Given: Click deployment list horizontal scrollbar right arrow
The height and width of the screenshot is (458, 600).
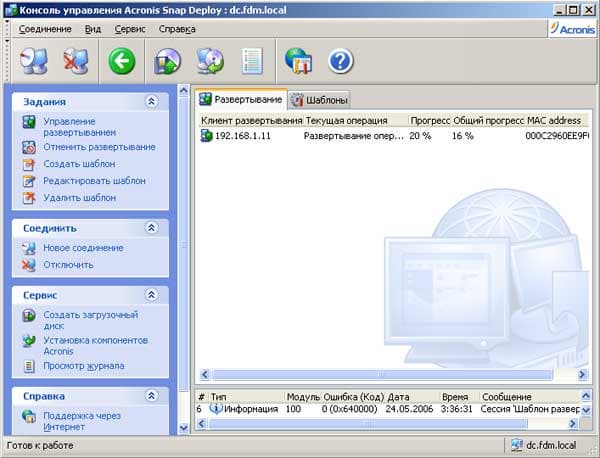Looking at the screenshot, I should 582,374.
